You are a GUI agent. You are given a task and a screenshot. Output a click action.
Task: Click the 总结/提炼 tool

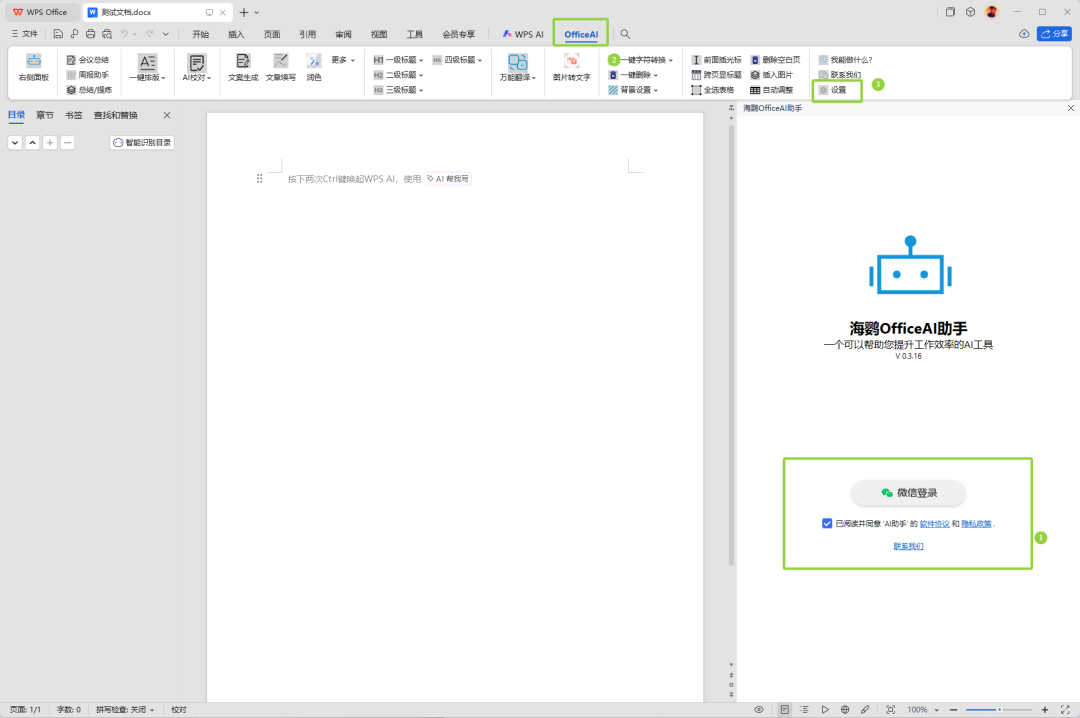click(x=90, y=90)
